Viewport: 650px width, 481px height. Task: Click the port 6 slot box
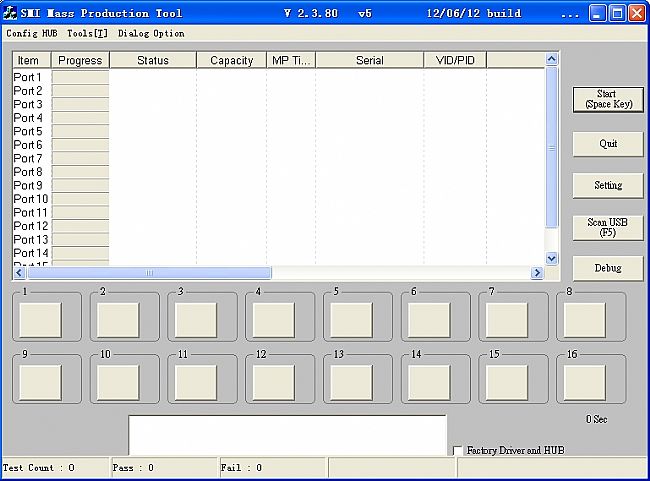point(430,320)
